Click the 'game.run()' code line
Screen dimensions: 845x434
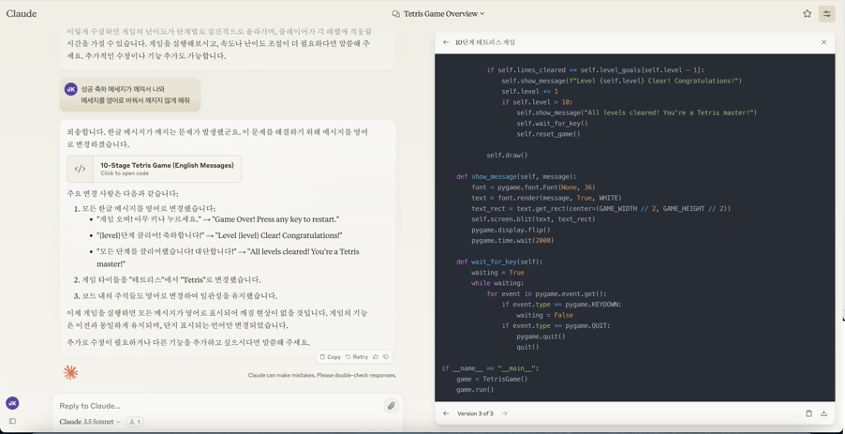(x=475, y=390)
